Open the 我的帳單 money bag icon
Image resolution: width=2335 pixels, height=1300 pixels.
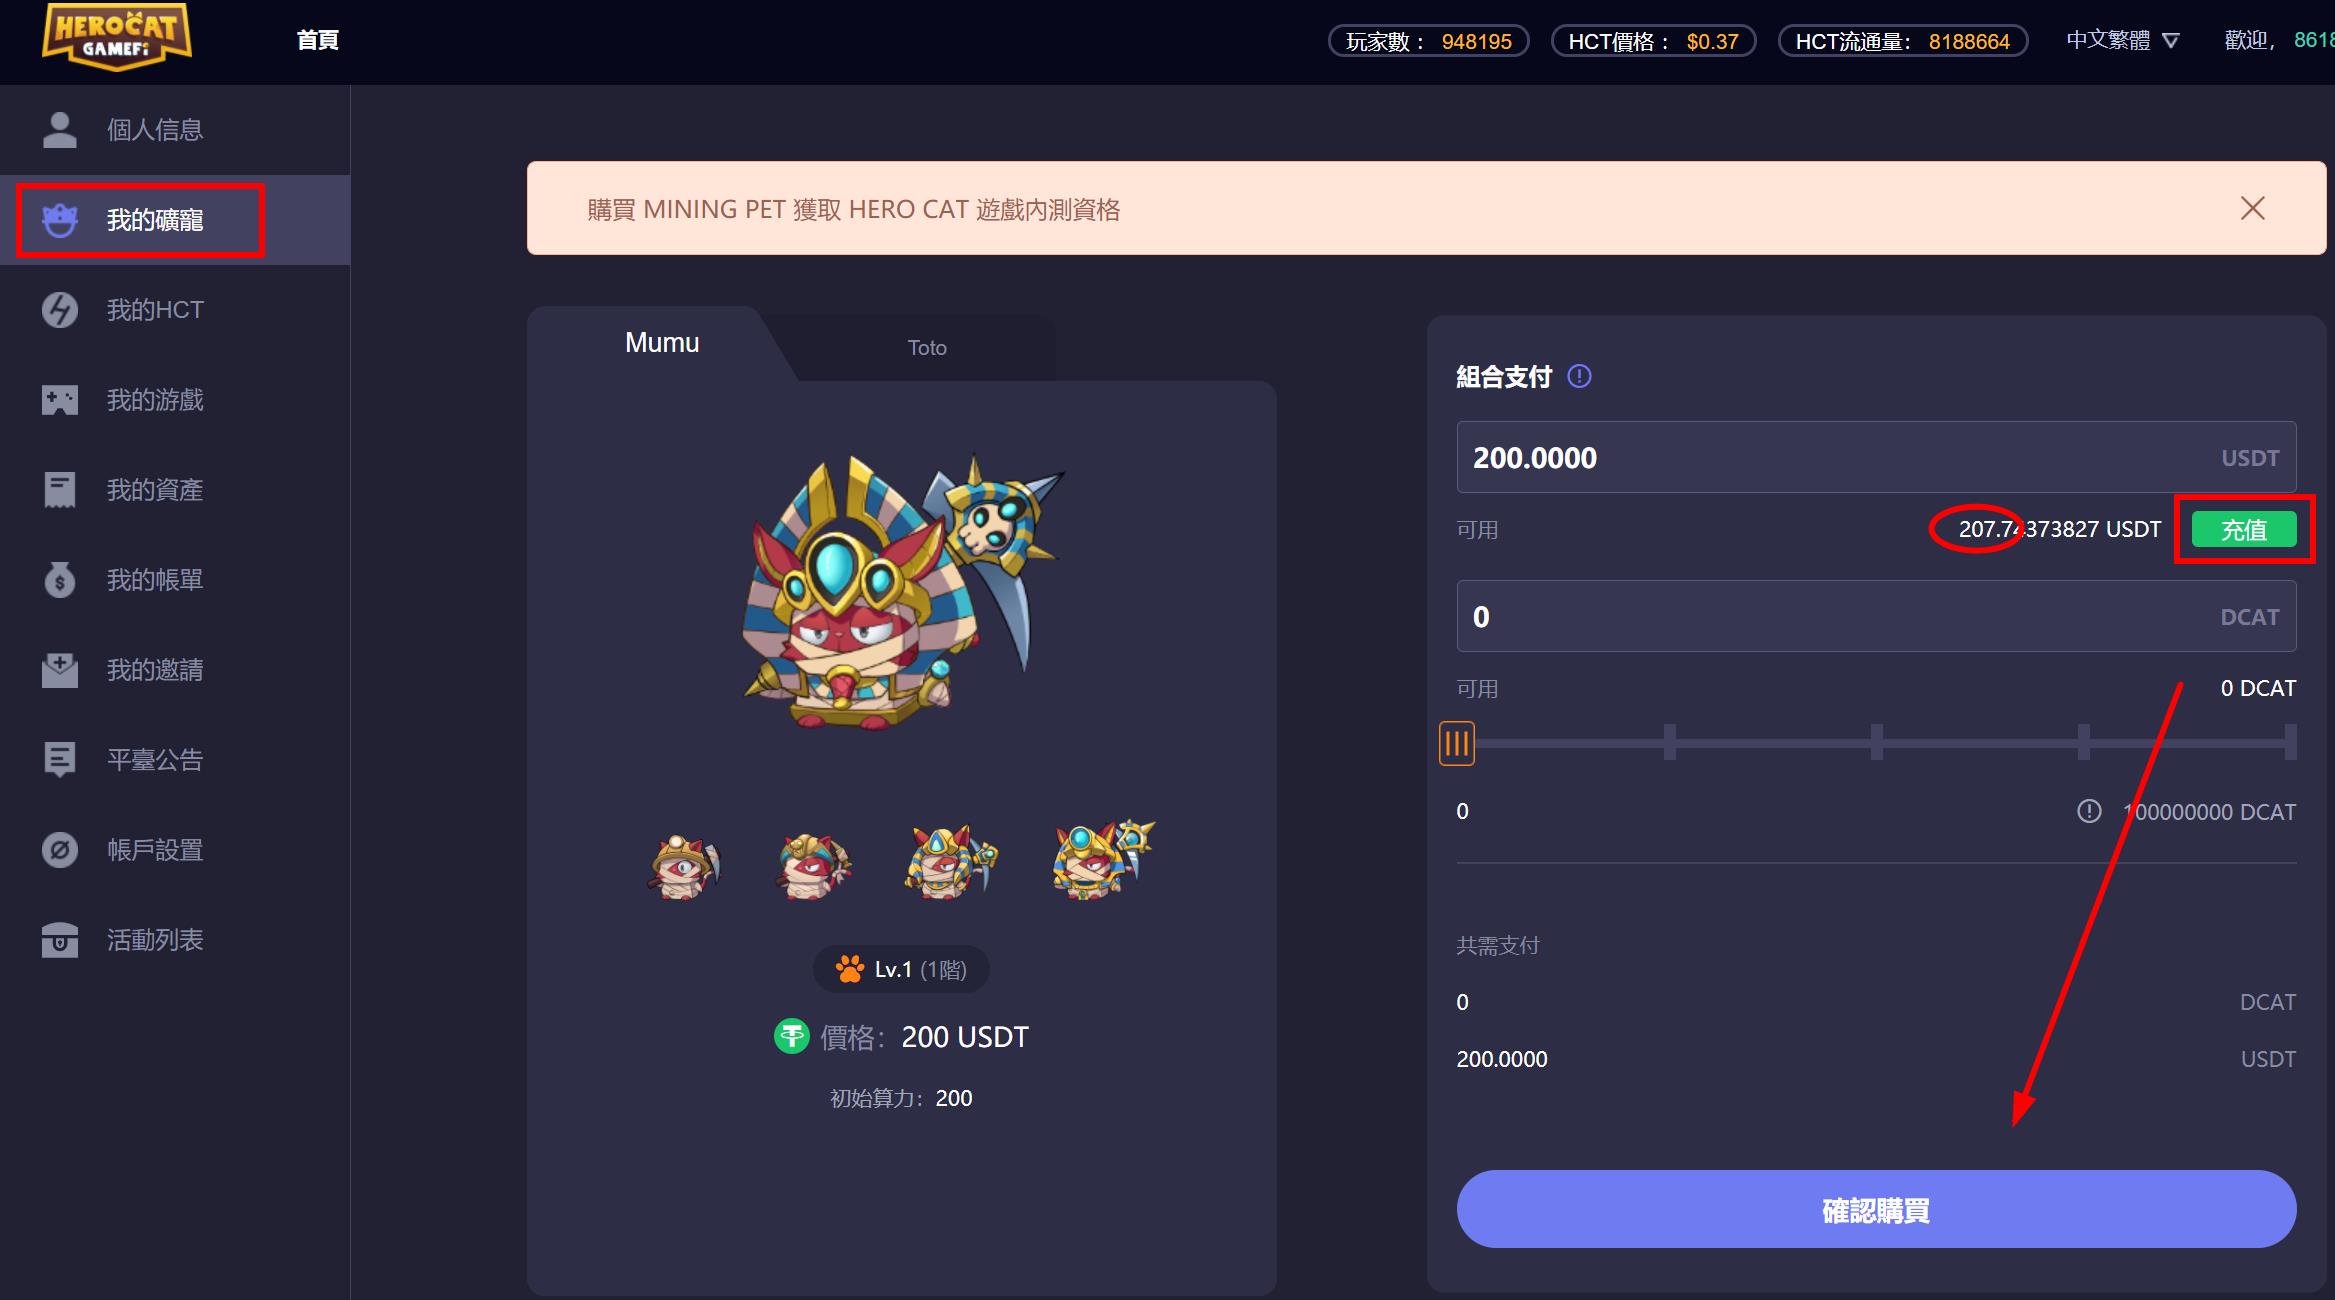coord(60,580)
